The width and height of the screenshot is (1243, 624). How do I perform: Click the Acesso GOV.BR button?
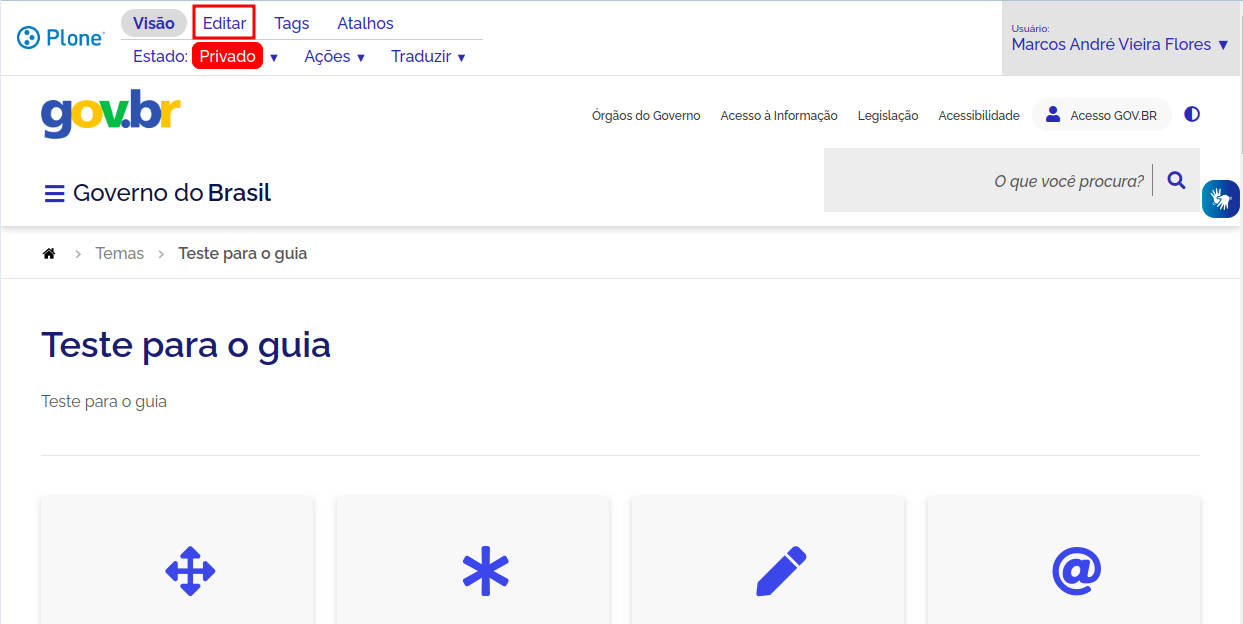(x=1100, y=114)
